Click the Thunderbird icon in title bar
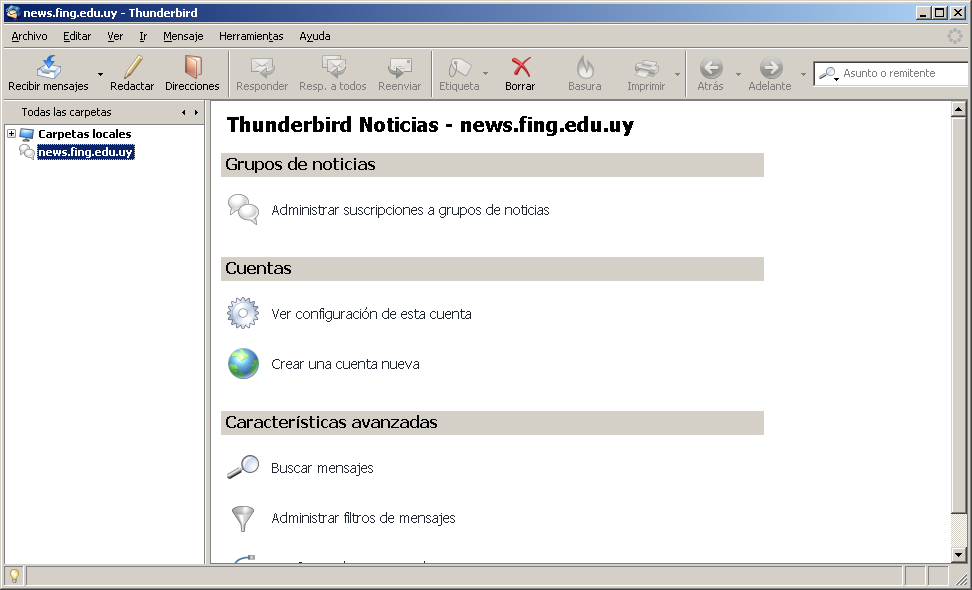972x590 pixels. [x=12, y=12]
